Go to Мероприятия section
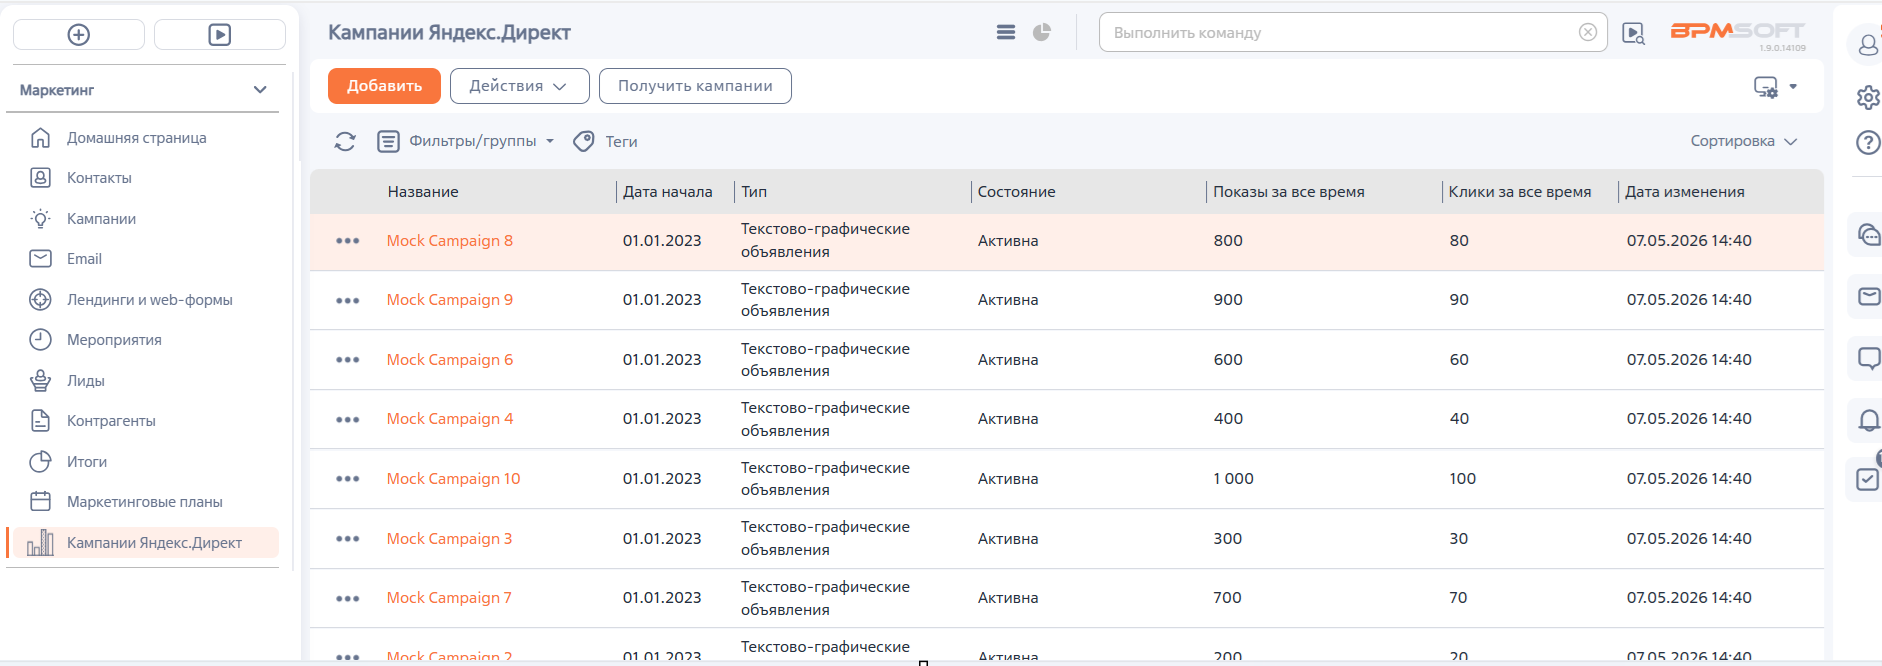Viewport: 1882px width, 666px height. (114, 340)
